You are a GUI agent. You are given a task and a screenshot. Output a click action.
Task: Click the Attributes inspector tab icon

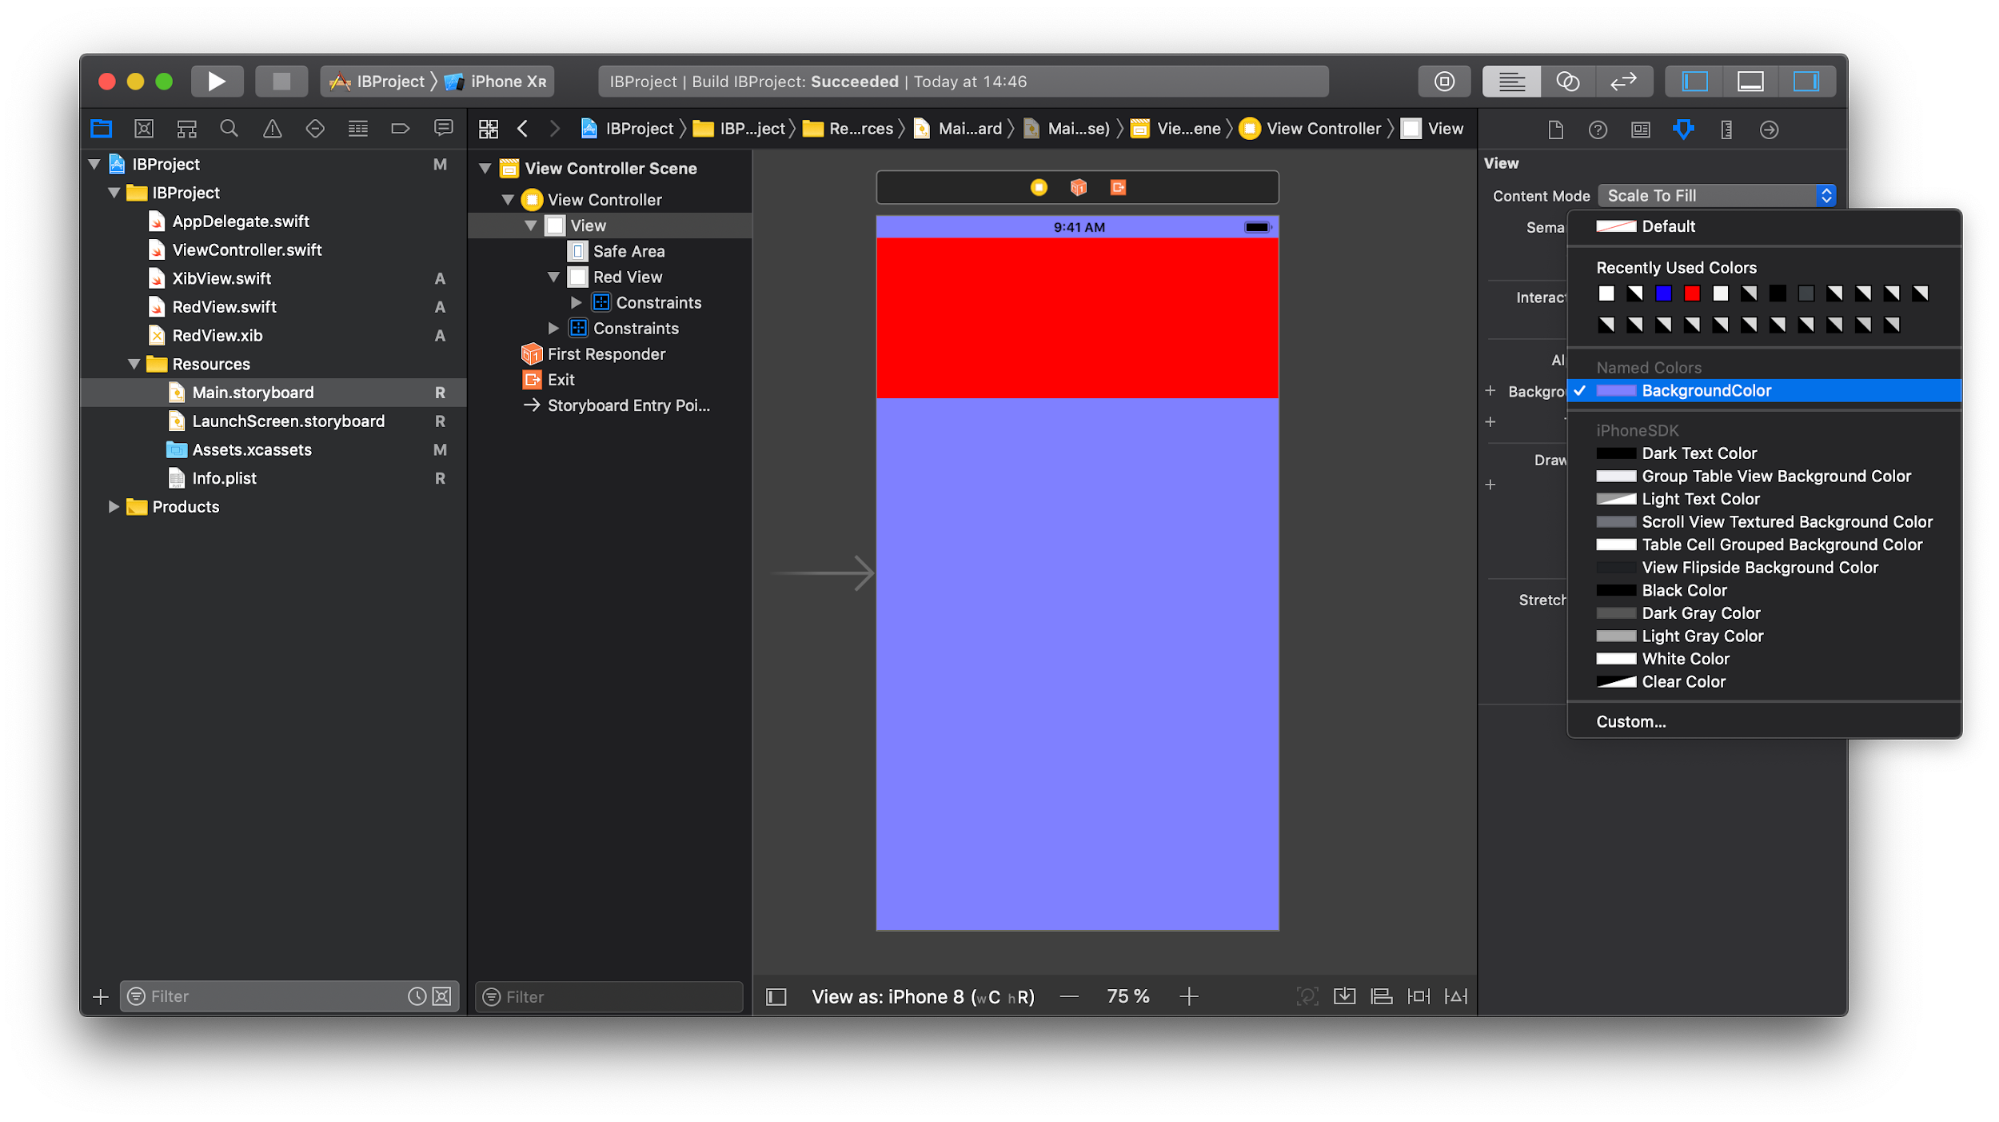pyautogui.click(x=1683, y=129)
